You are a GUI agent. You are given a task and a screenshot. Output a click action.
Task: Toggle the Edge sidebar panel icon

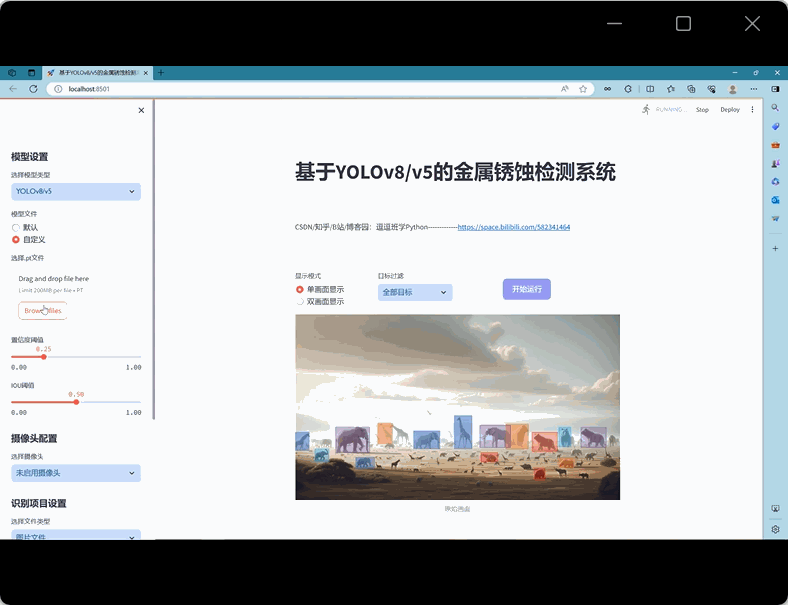click(775, 89)
